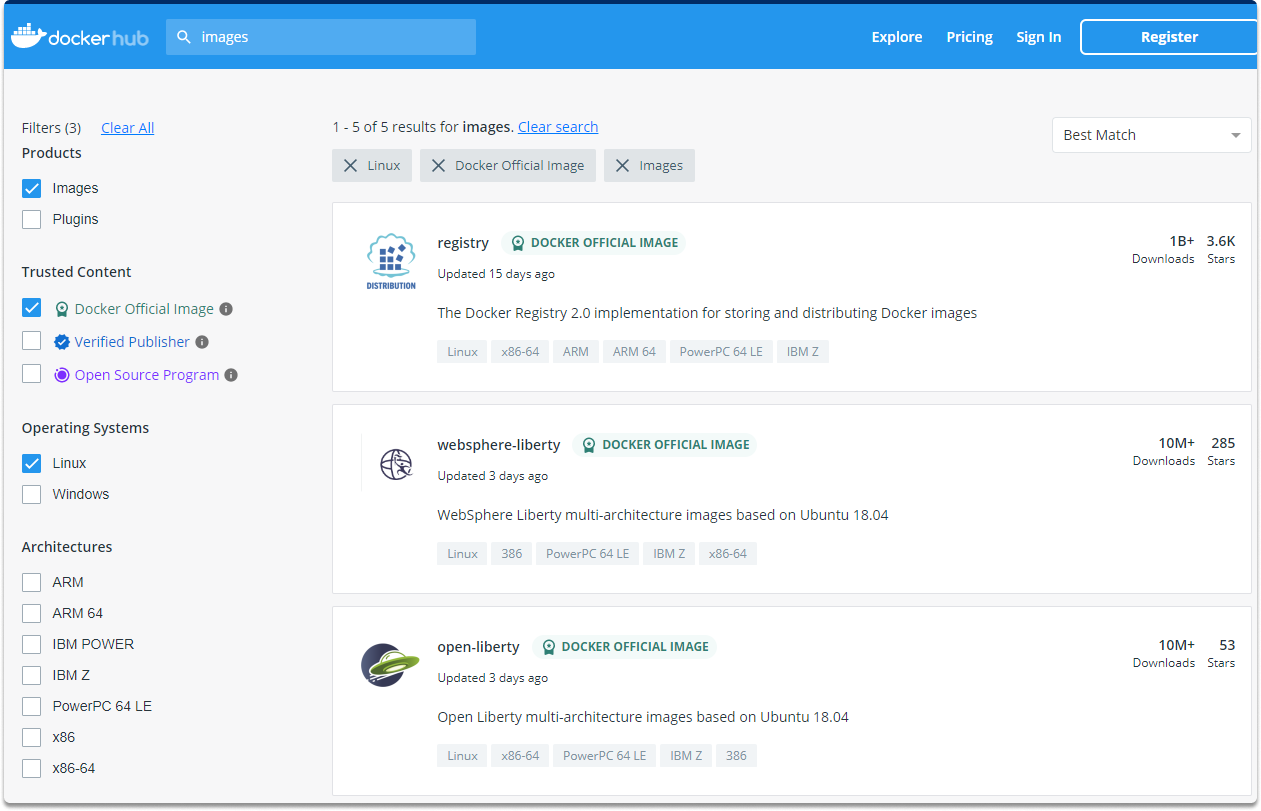Uncheck the Linux operating system checkbox

tap(32, 463)
